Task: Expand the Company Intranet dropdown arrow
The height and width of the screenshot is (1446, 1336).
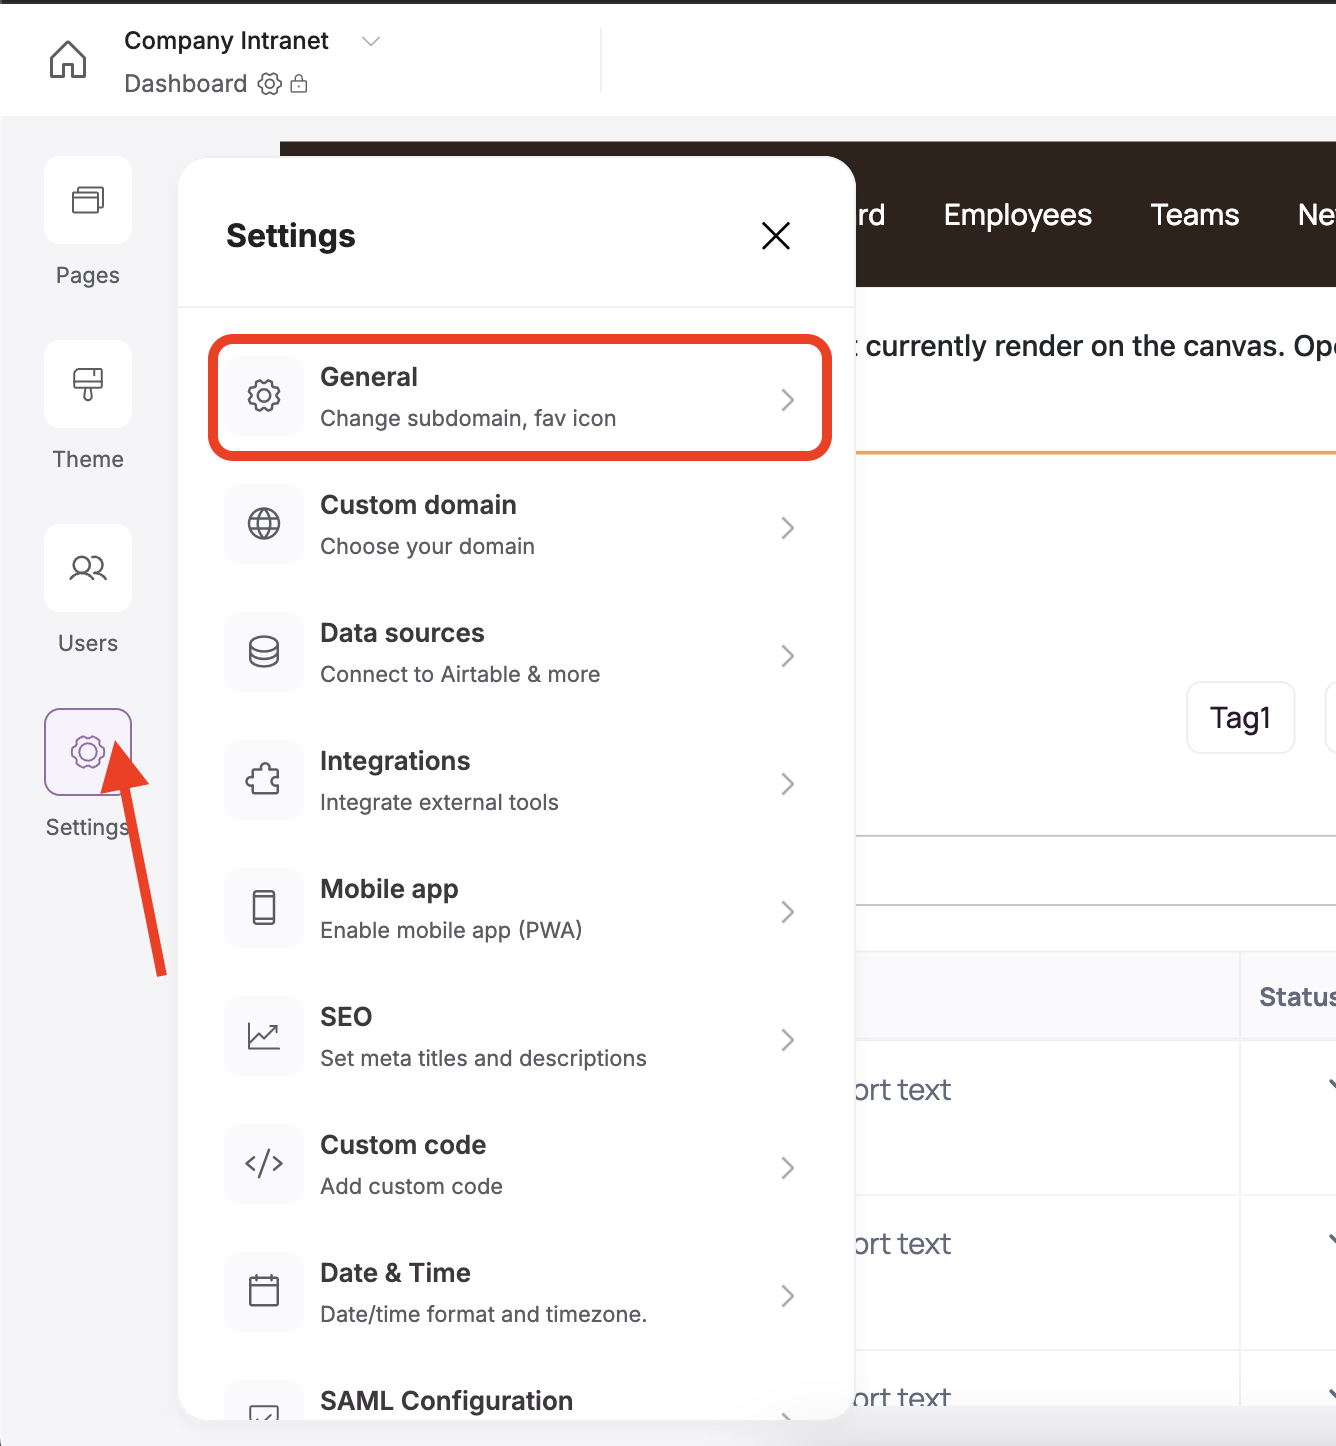Action: [x=371, y=41]
